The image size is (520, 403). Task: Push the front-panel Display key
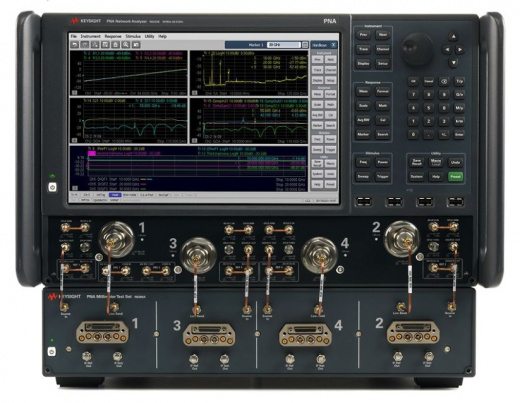[363, 63]
